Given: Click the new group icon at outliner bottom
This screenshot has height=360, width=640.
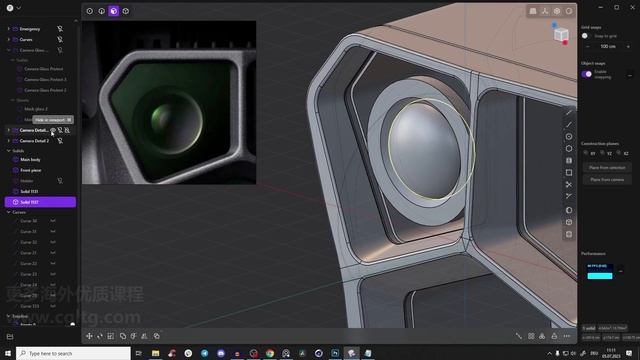Looking at the screenshot, I should click(x=10, y=336).
